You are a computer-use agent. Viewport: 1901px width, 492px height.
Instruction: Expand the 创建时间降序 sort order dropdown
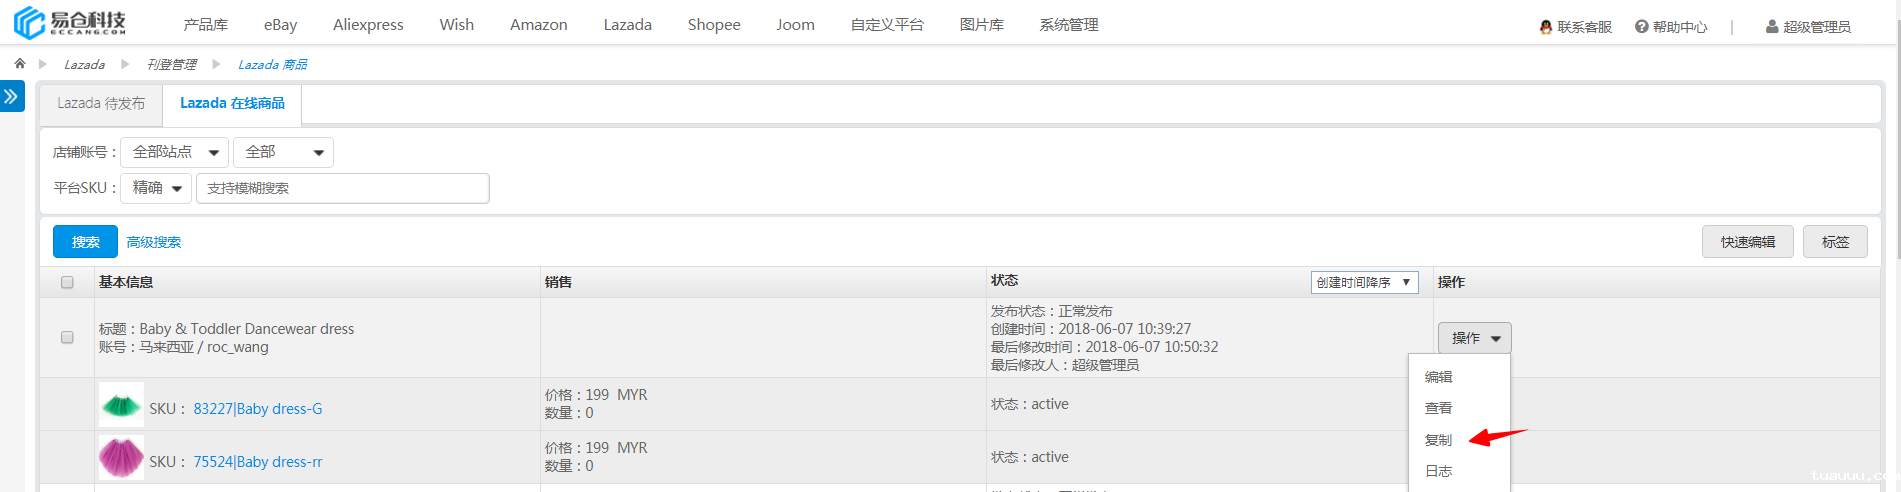pos(1364,282)
